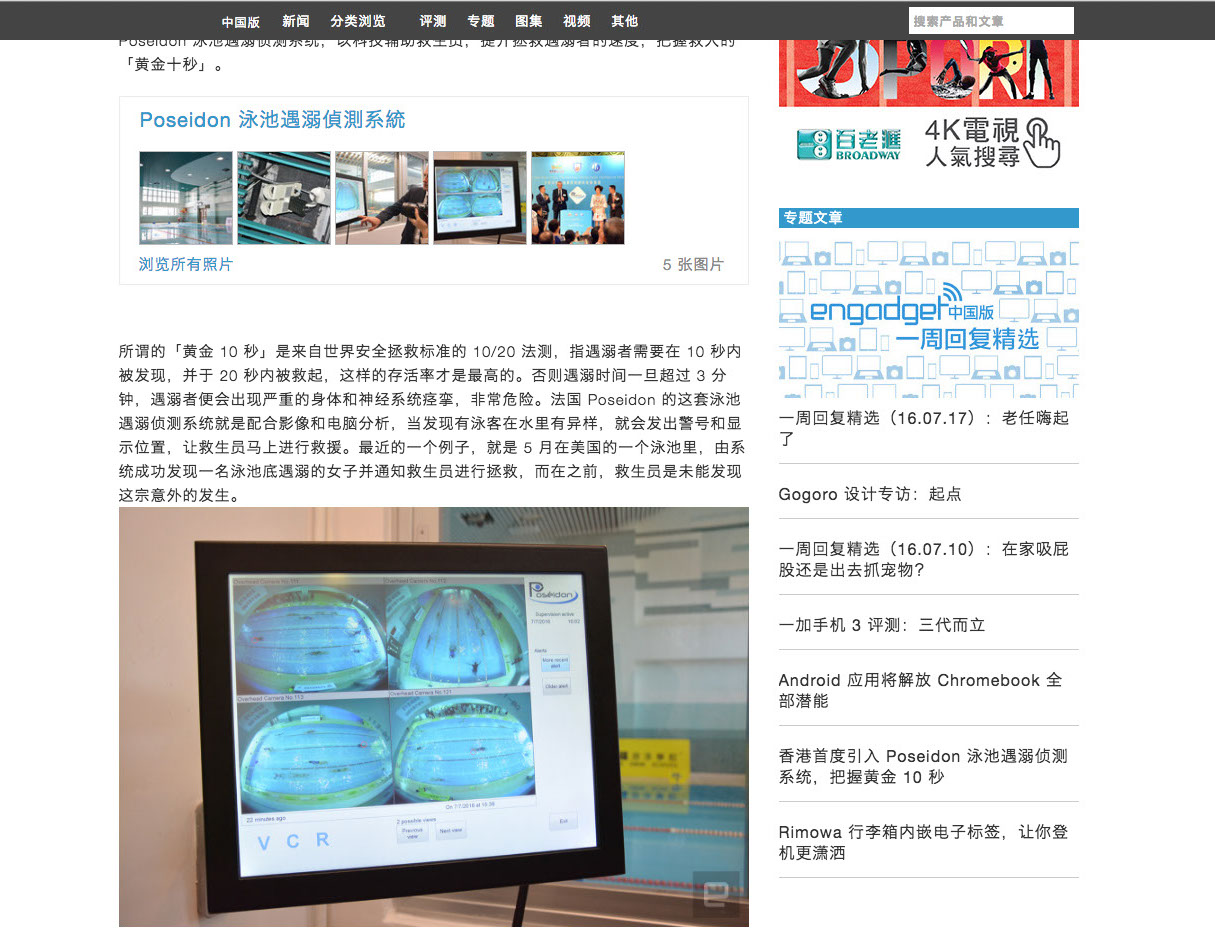Image resolution: width=1215 pixels, height=928 pixels.
Task: Expand the 分类浏览 category menu
Action: (357, 21)
